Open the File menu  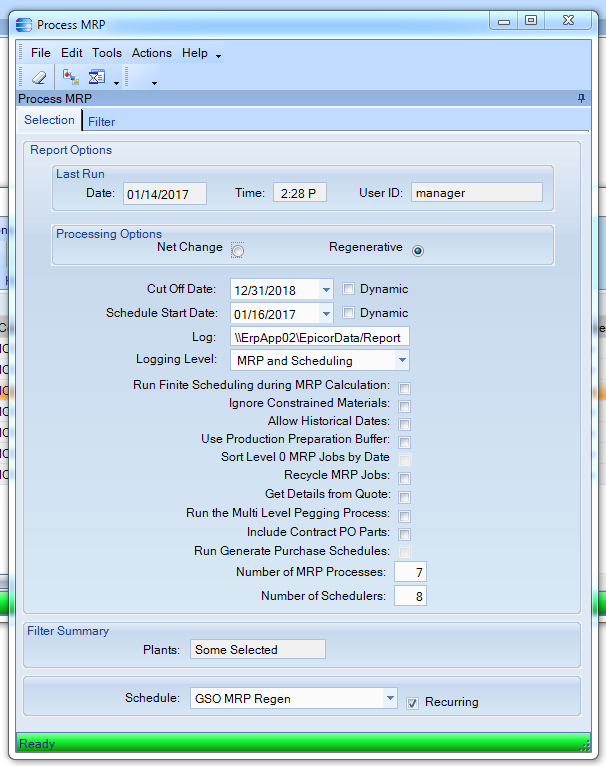tap(41, 53)
